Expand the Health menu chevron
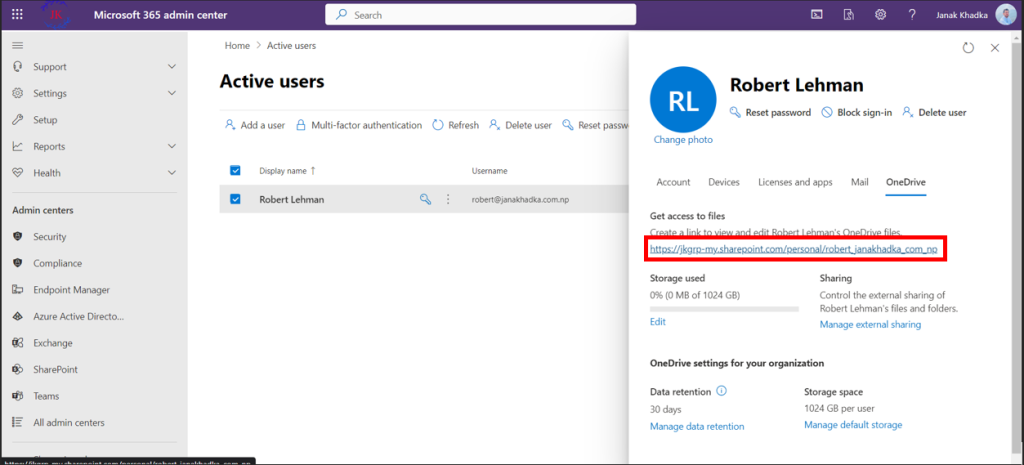1024x465 pixels. point(172,173)
